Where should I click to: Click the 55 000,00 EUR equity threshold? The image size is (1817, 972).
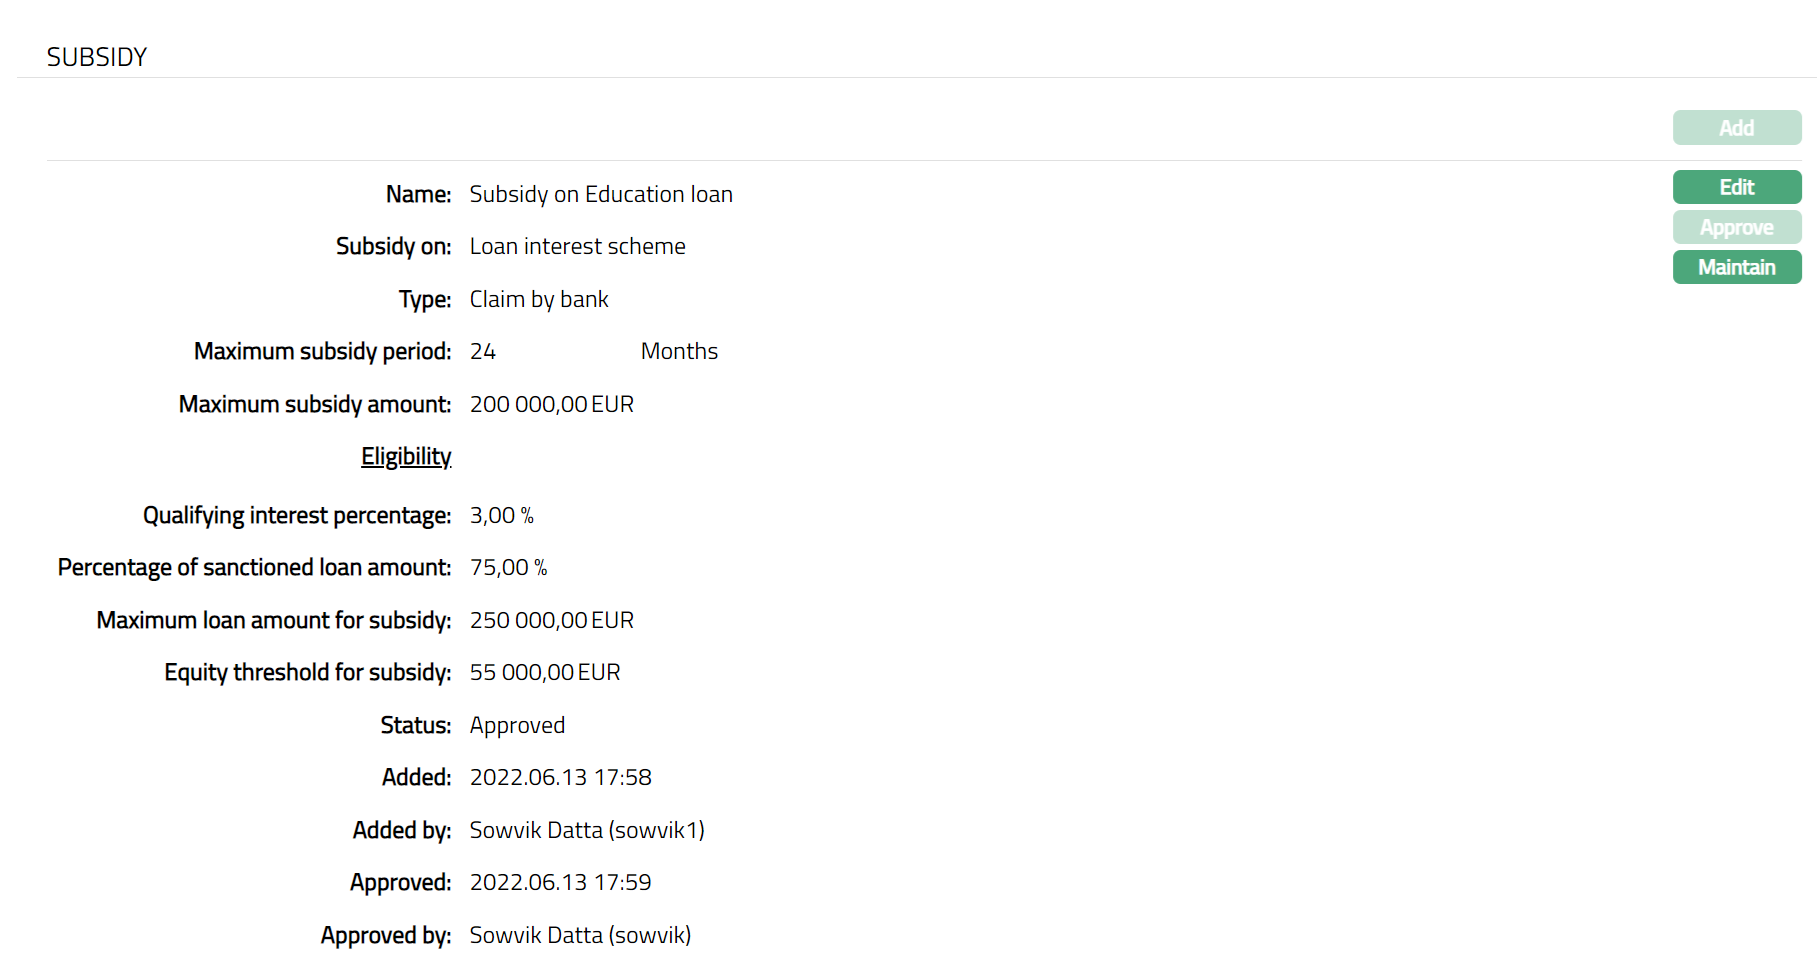tap(544, 672)
